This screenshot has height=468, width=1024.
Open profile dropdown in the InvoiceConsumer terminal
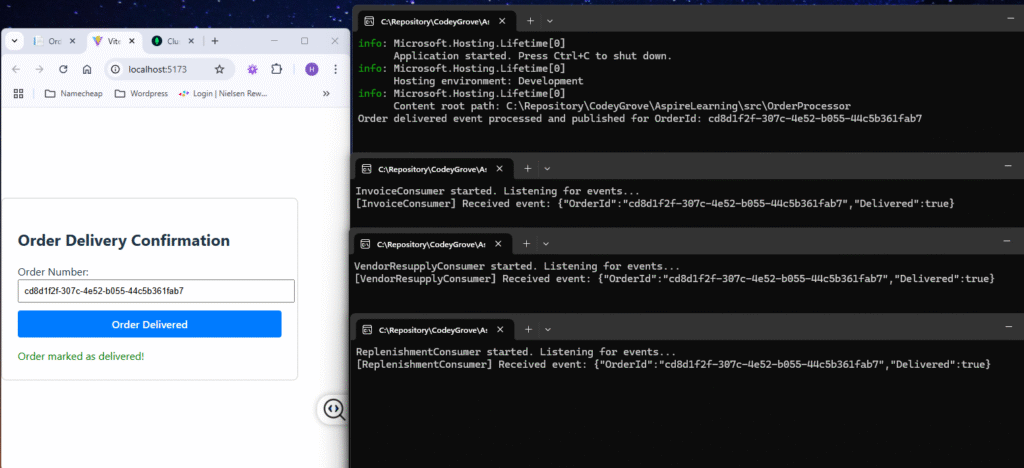(547, 169)
